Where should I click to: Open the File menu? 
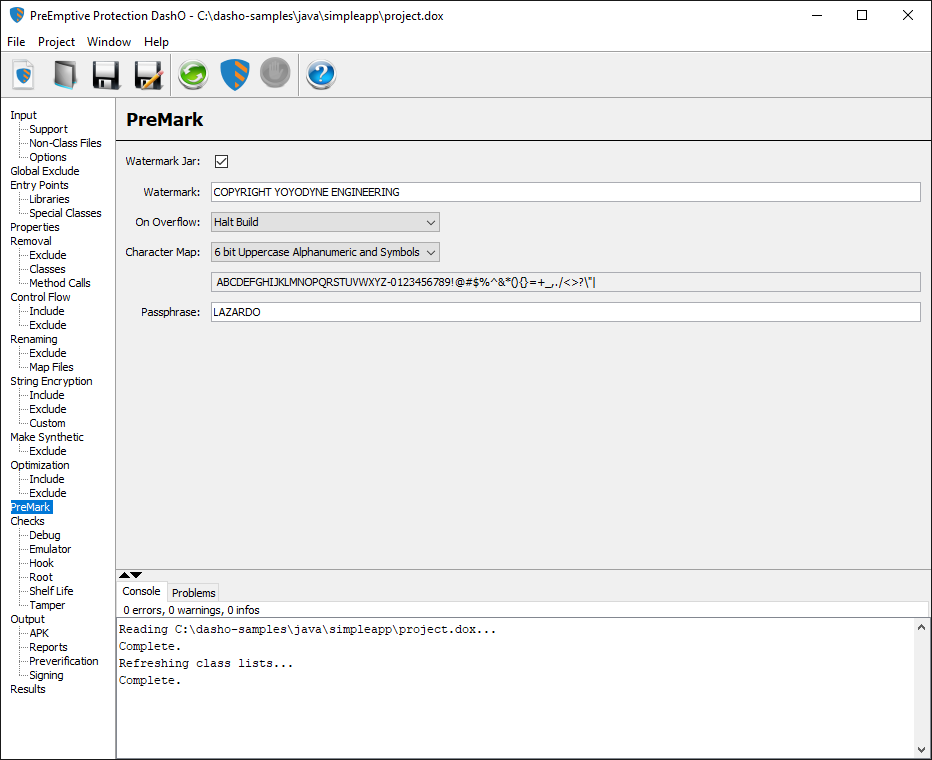click(x=16, y=42)
